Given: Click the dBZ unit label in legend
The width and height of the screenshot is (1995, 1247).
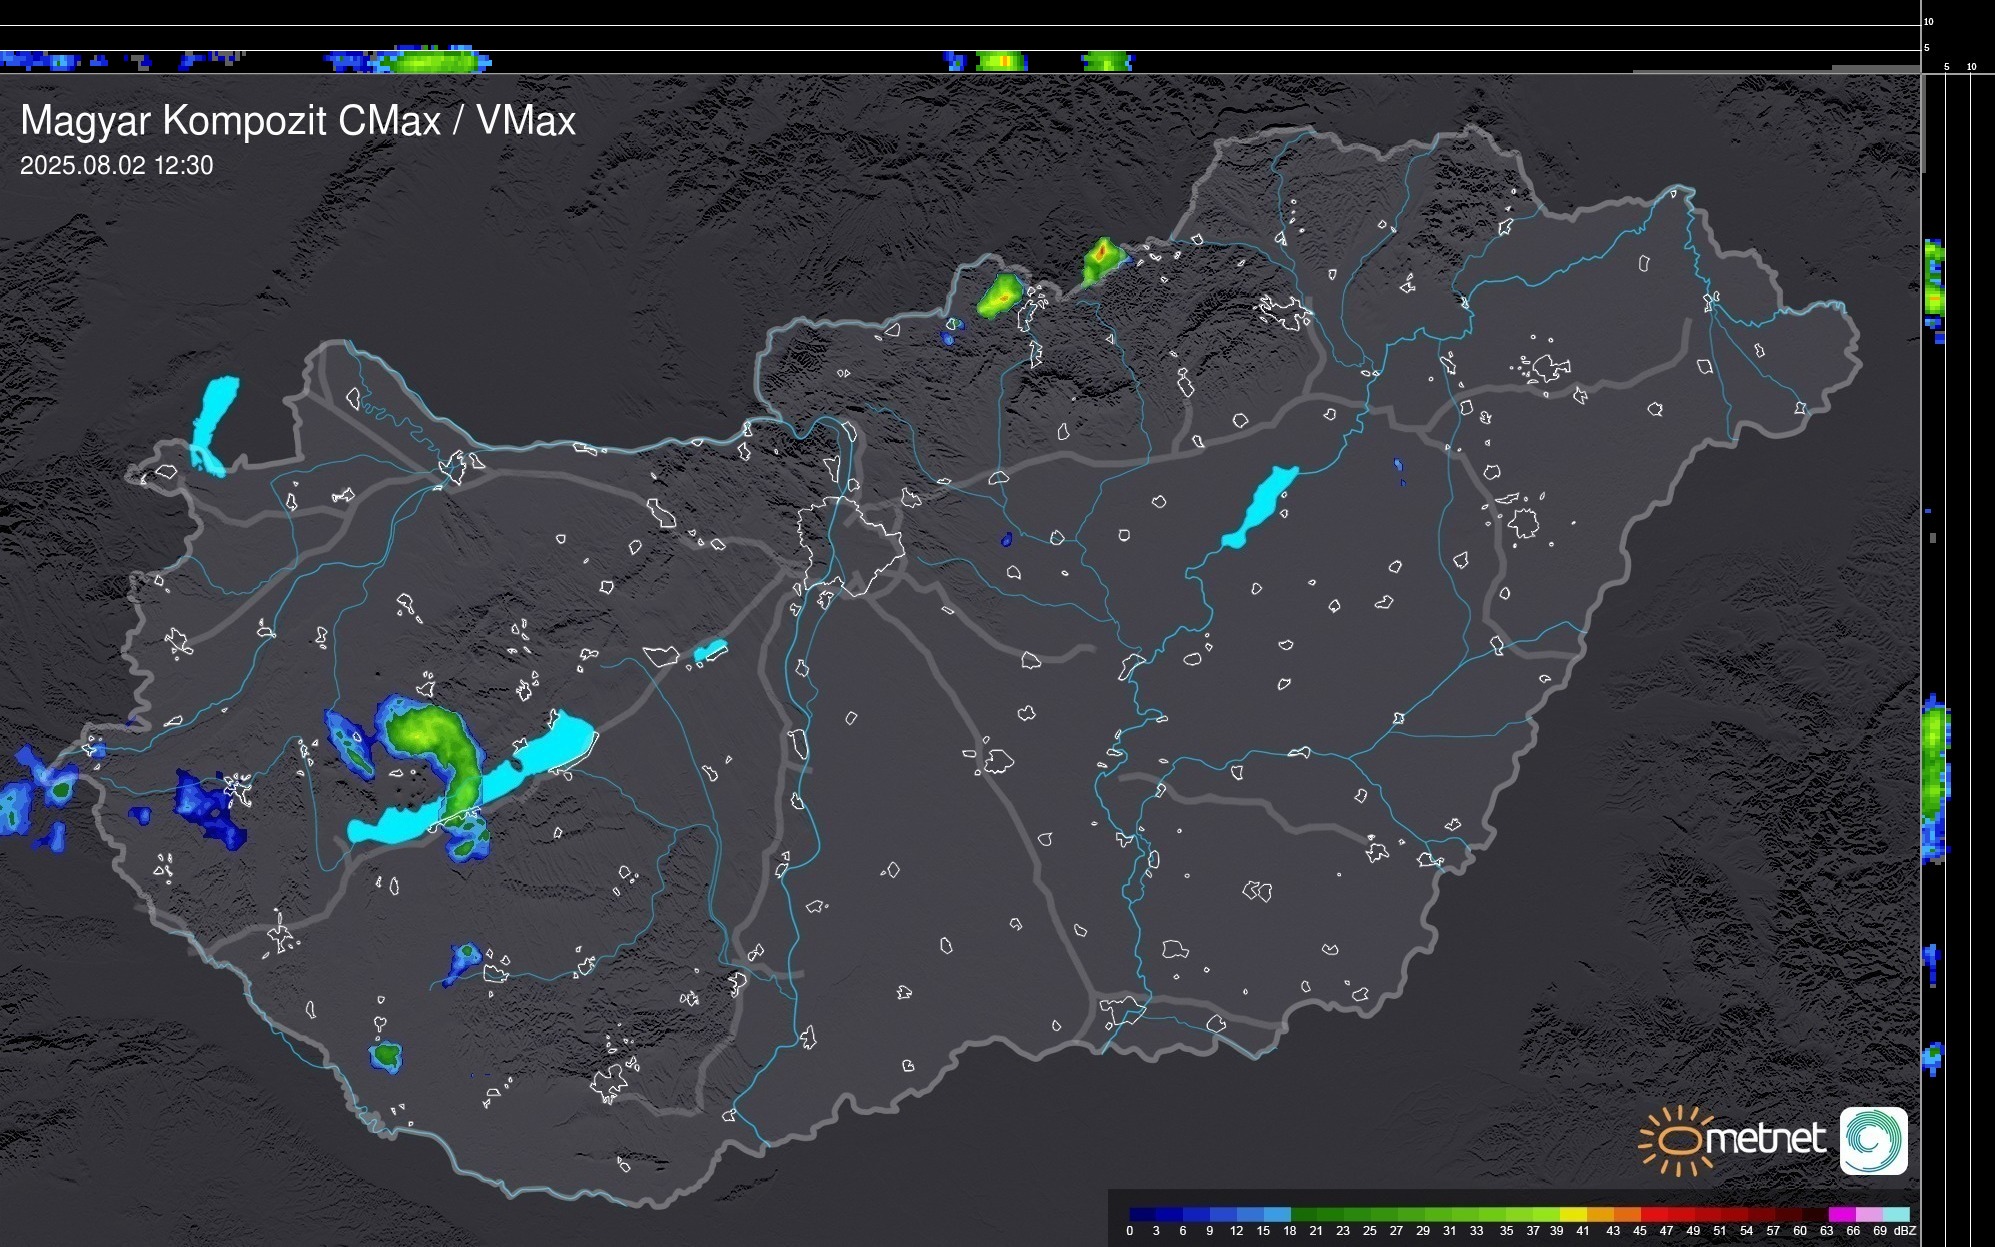Looking at the screenshot, I should tap(1904, 1231).
